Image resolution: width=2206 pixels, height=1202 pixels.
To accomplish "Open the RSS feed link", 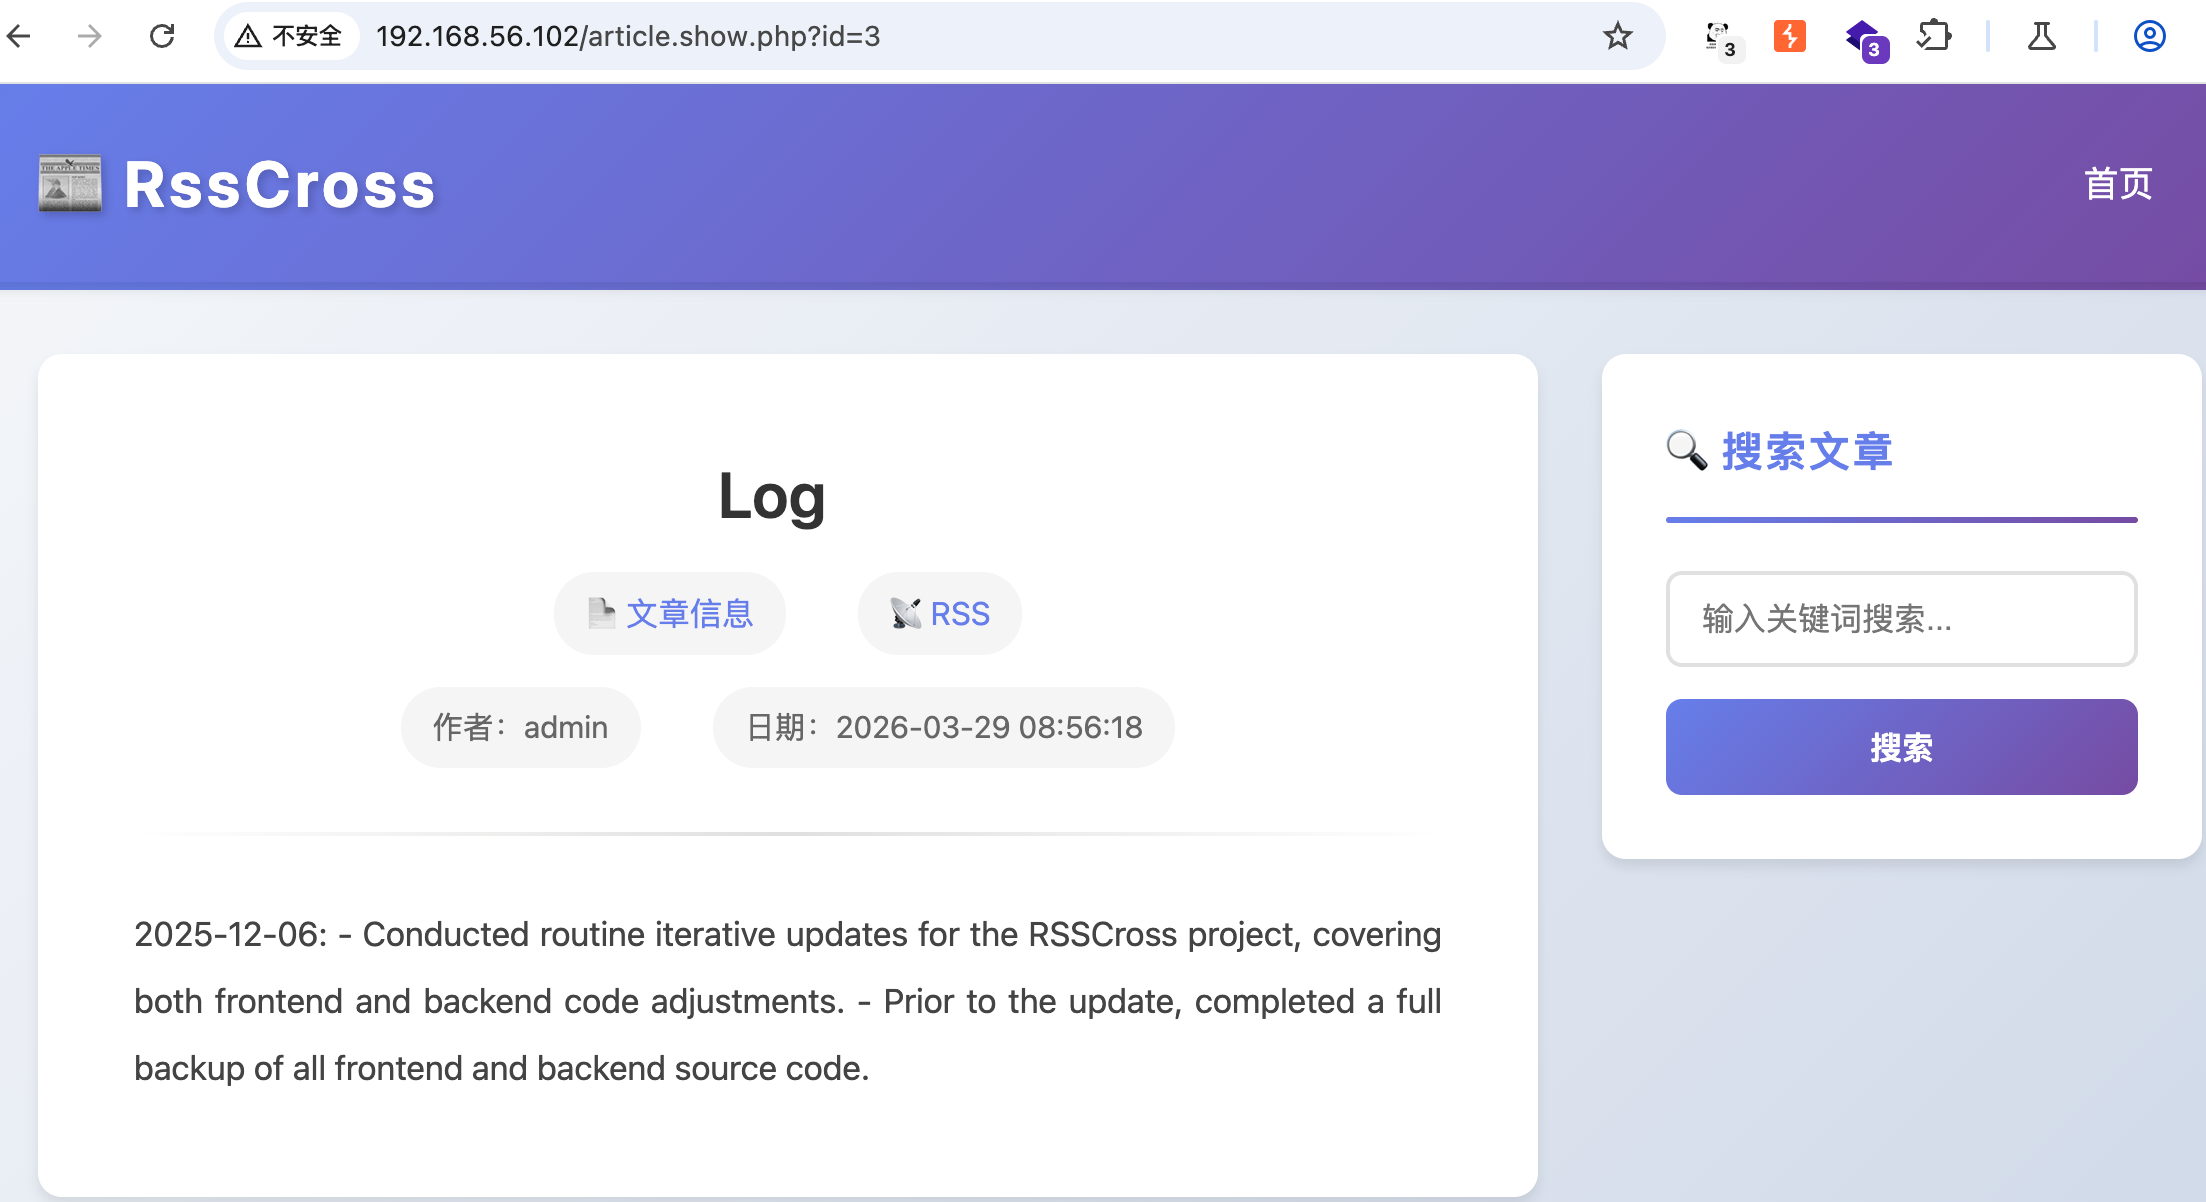I will [940, 613].
